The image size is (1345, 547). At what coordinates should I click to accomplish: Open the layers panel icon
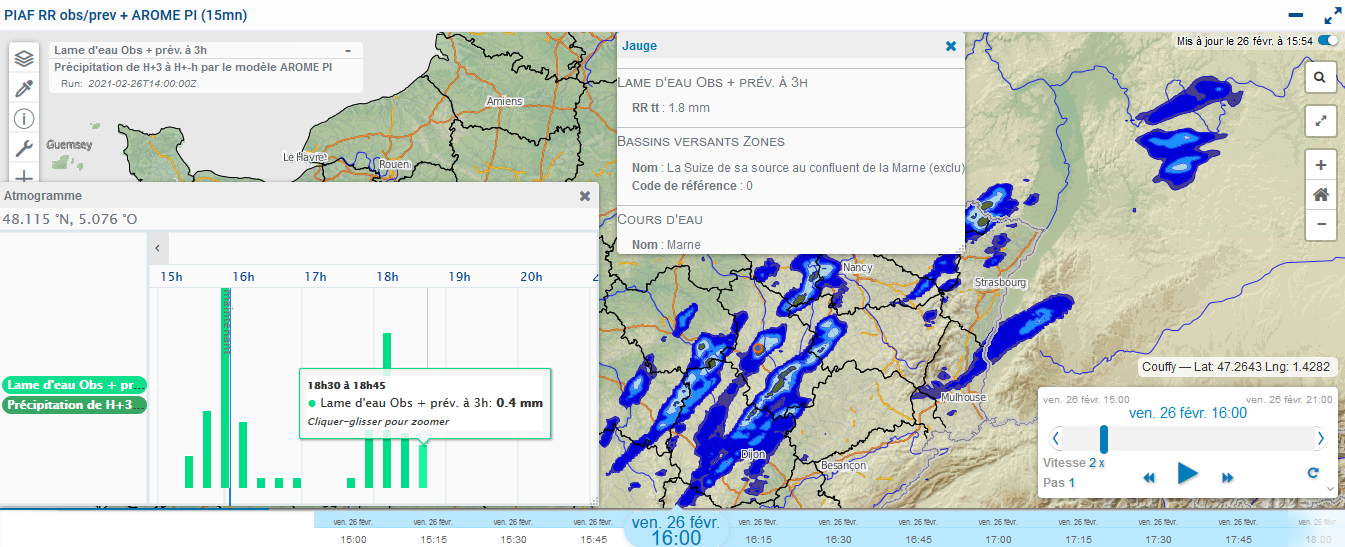point(25,58)
